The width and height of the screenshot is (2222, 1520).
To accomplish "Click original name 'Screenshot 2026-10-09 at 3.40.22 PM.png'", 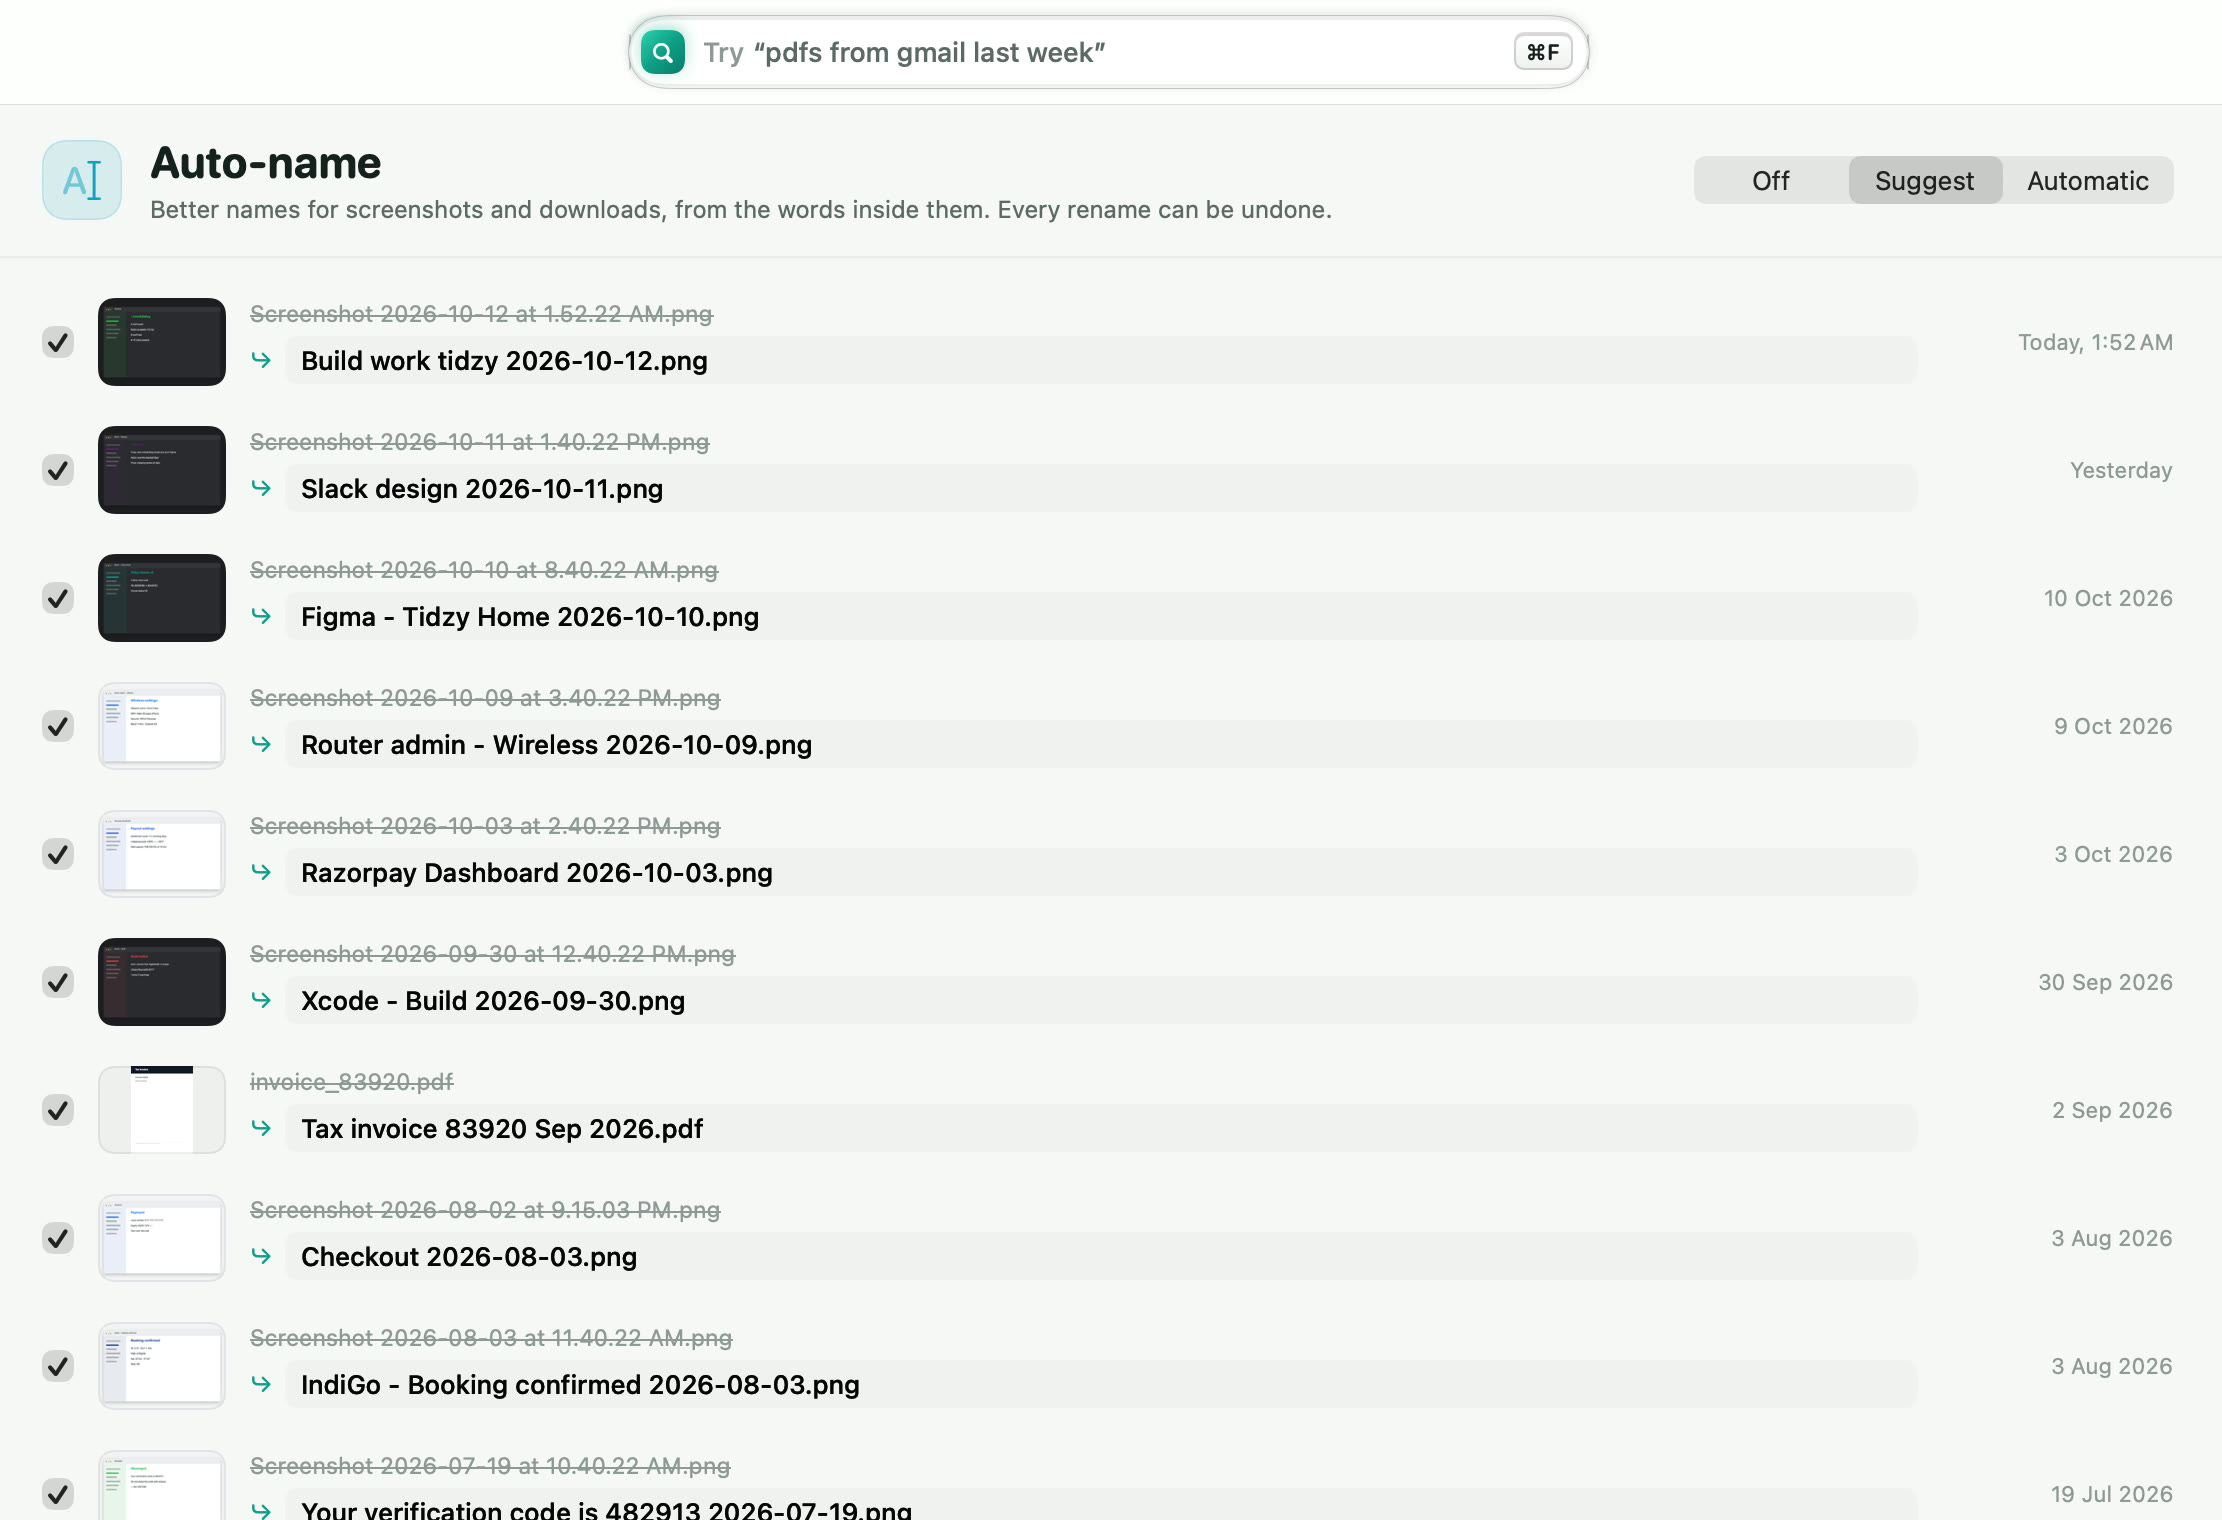I will 485,698.
